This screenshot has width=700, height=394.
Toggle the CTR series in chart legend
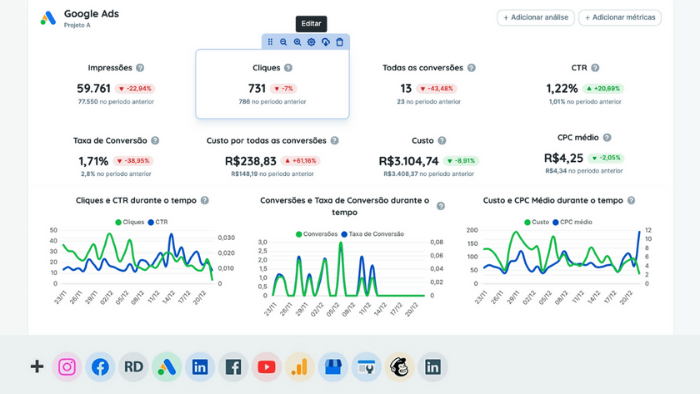[158, 222]
